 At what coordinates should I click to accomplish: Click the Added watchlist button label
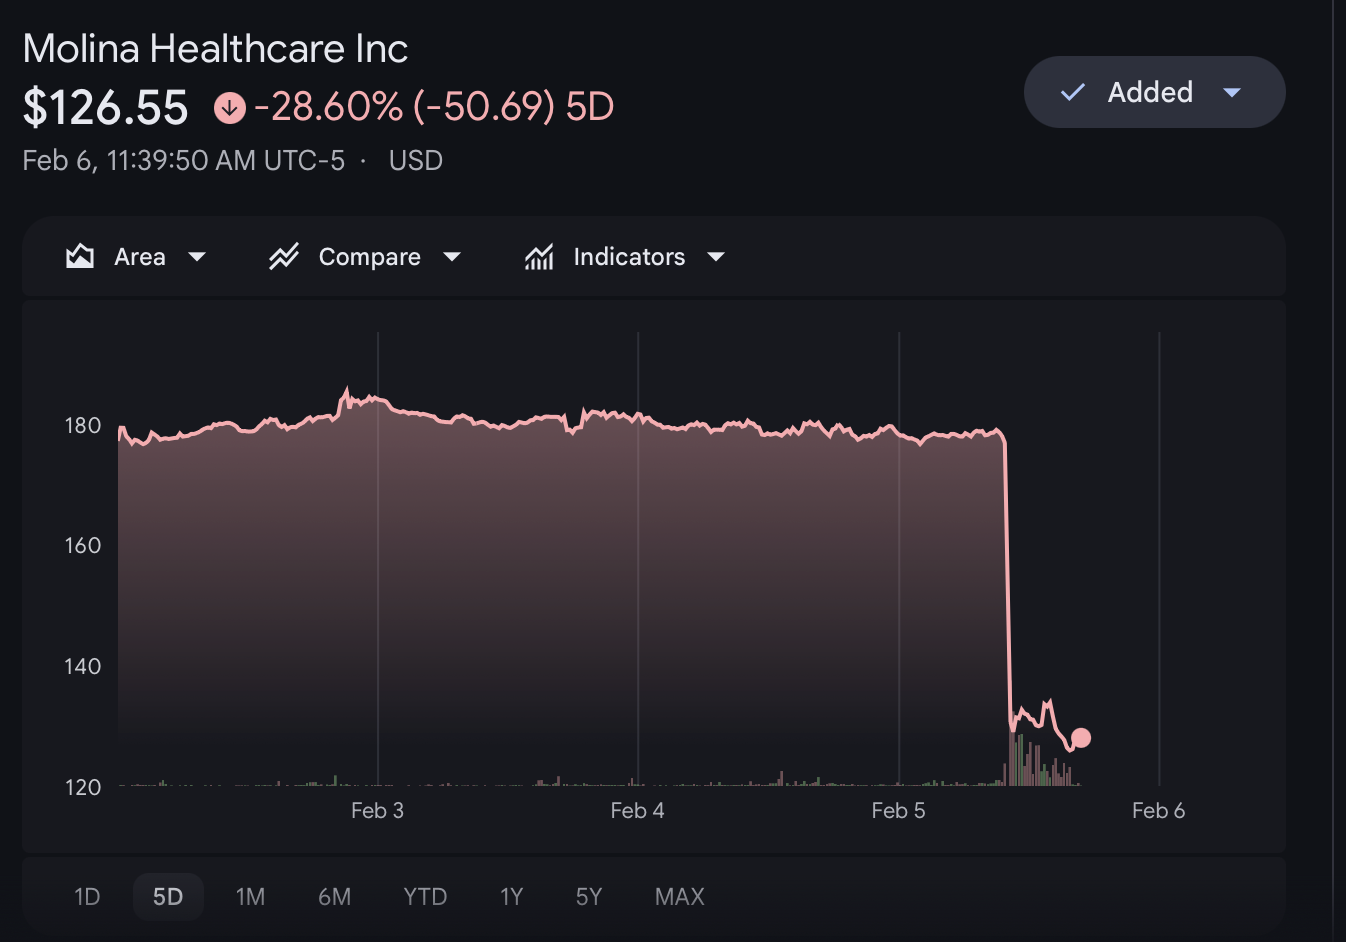click(1150, 92)
